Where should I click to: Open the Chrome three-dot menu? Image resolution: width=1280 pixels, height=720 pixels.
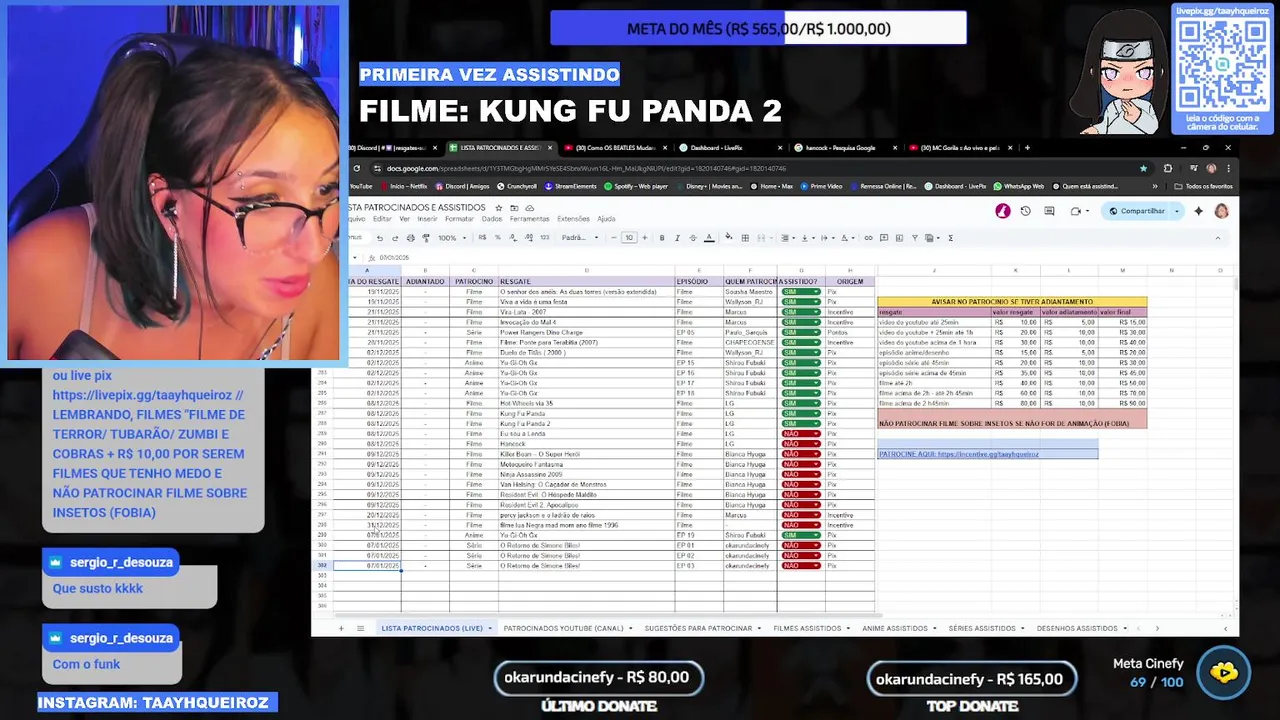[x=1229, y=168]
